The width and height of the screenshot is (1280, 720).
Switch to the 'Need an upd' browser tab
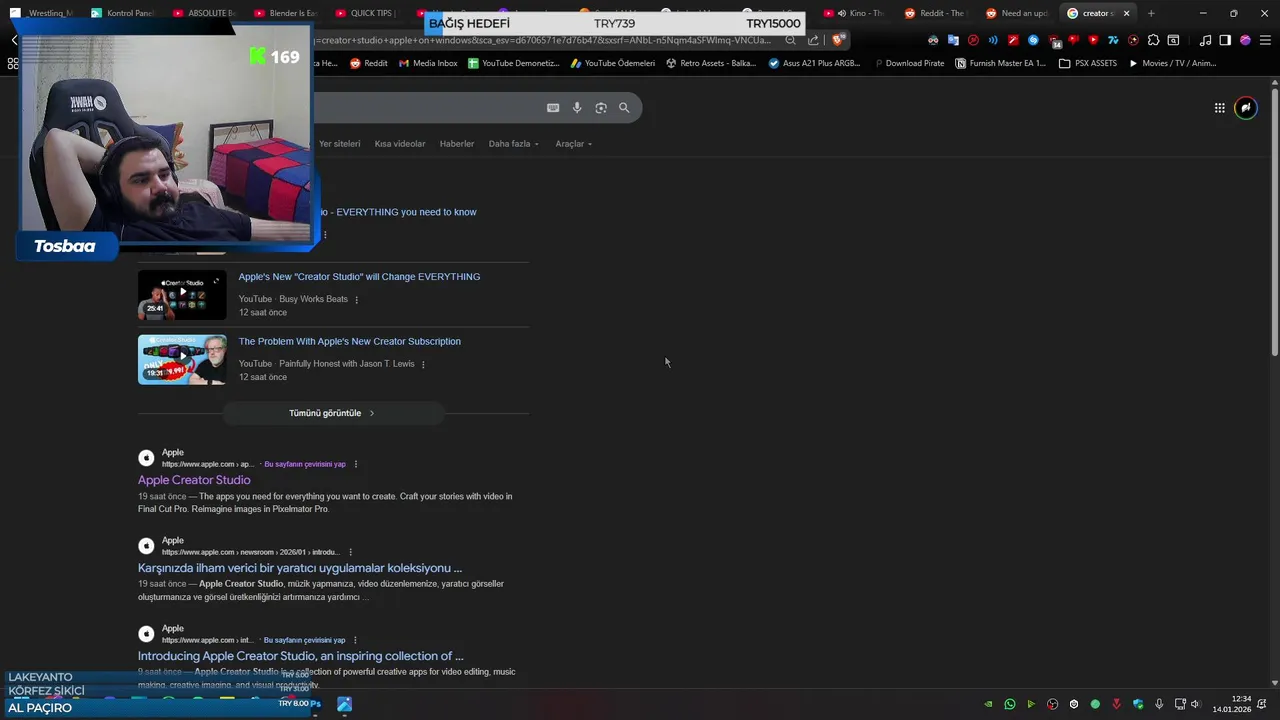(x=1018, y=13)
